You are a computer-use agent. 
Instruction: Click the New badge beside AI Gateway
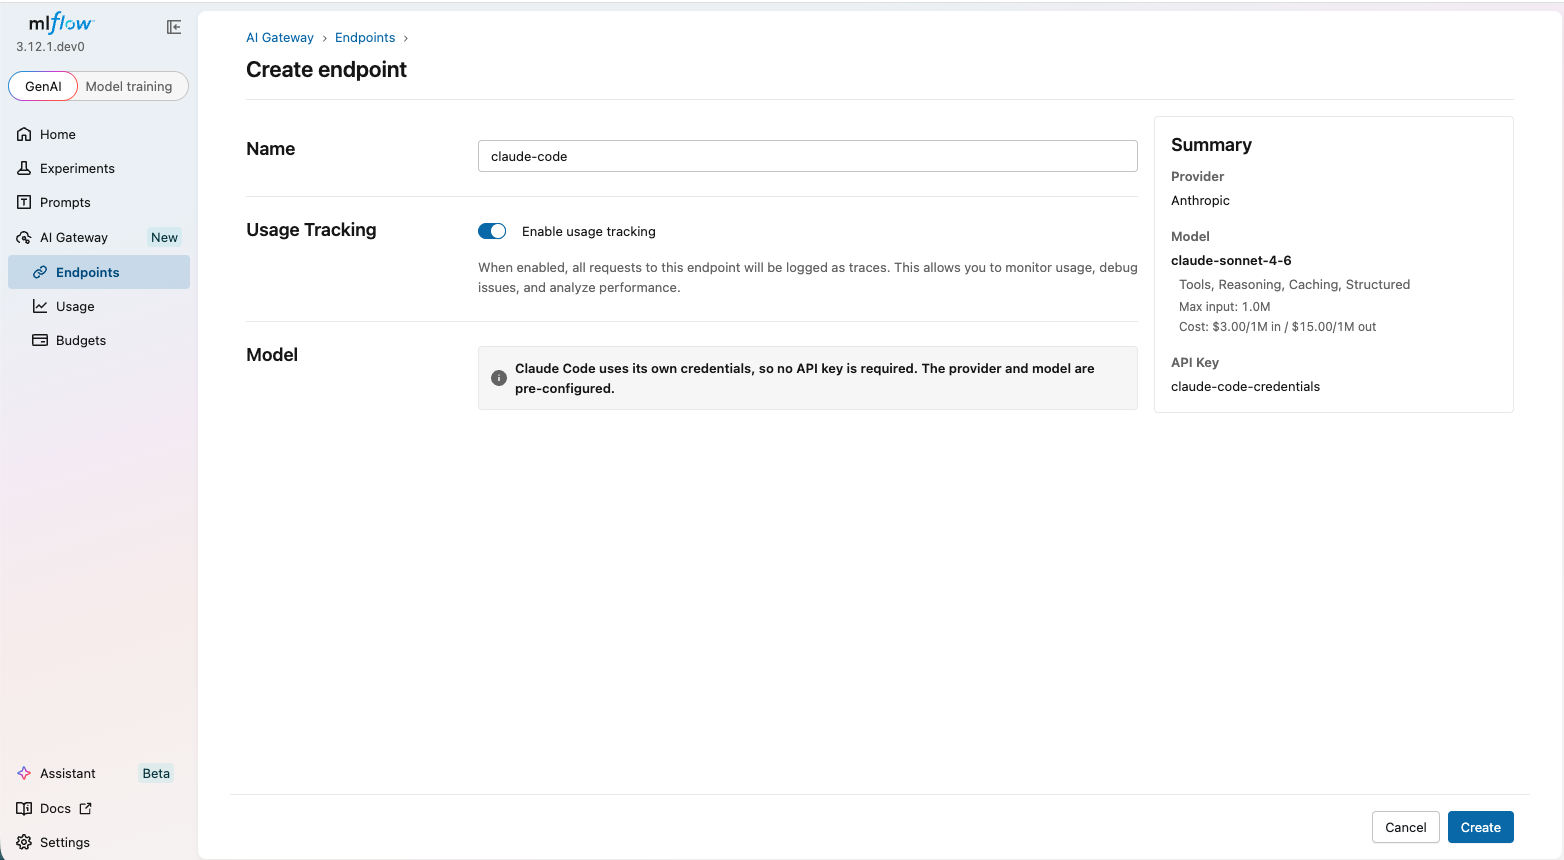point(164,237)
